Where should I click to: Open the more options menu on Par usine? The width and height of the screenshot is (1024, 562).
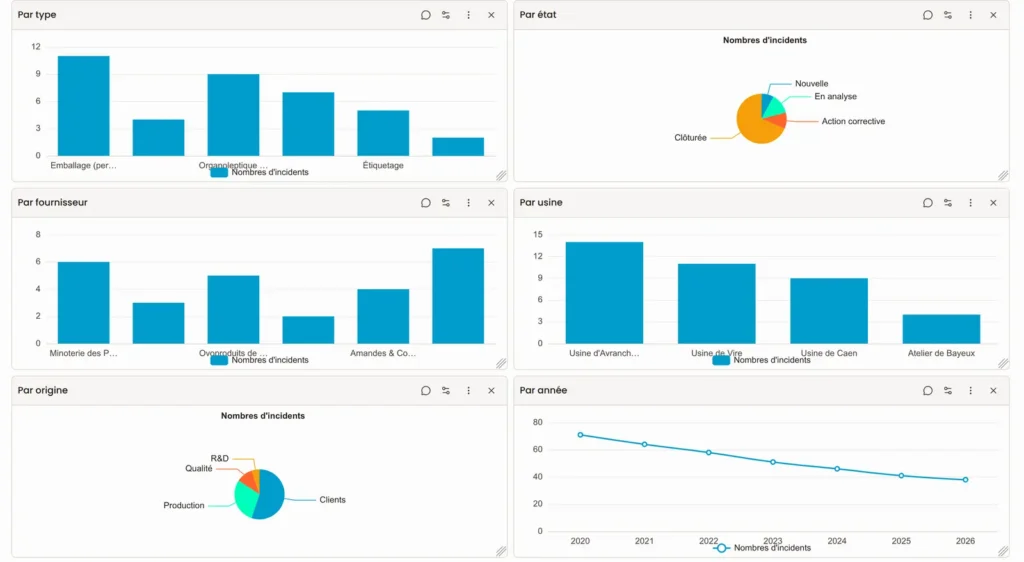coord(970,203)
